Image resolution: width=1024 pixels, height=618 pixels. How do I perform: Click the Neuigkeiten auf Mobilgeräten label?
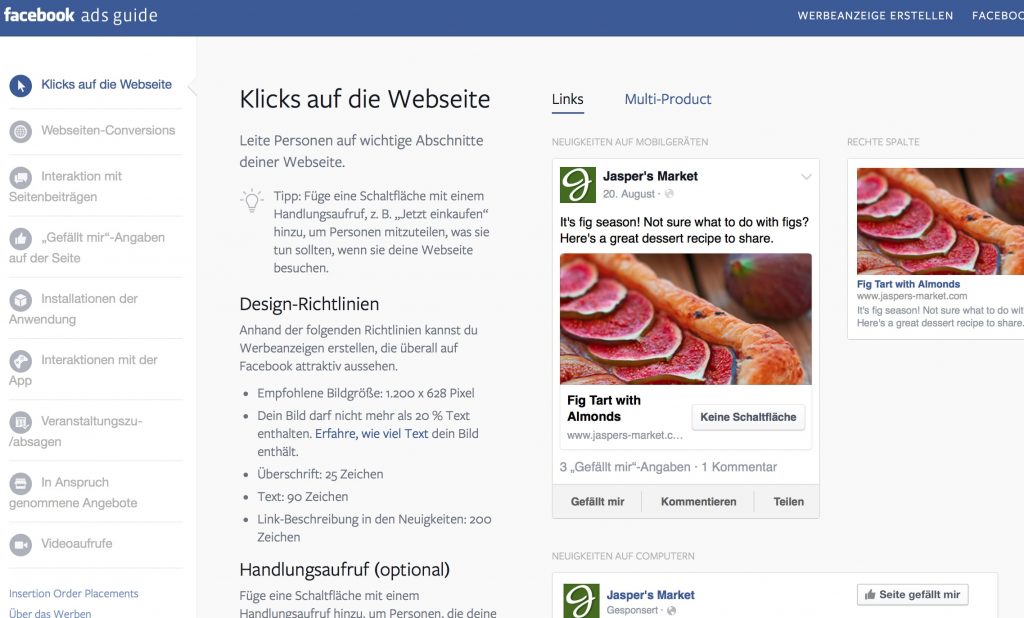(630, 142)
